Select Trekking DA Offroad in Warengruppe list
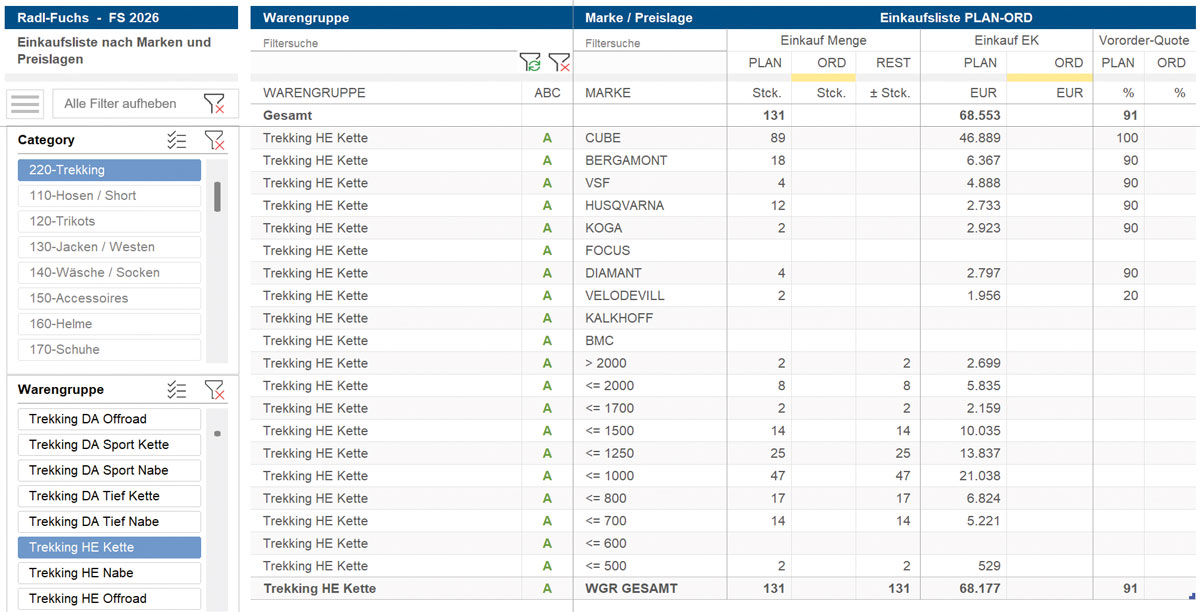1200x612 pixels. [x=109, y=419]
